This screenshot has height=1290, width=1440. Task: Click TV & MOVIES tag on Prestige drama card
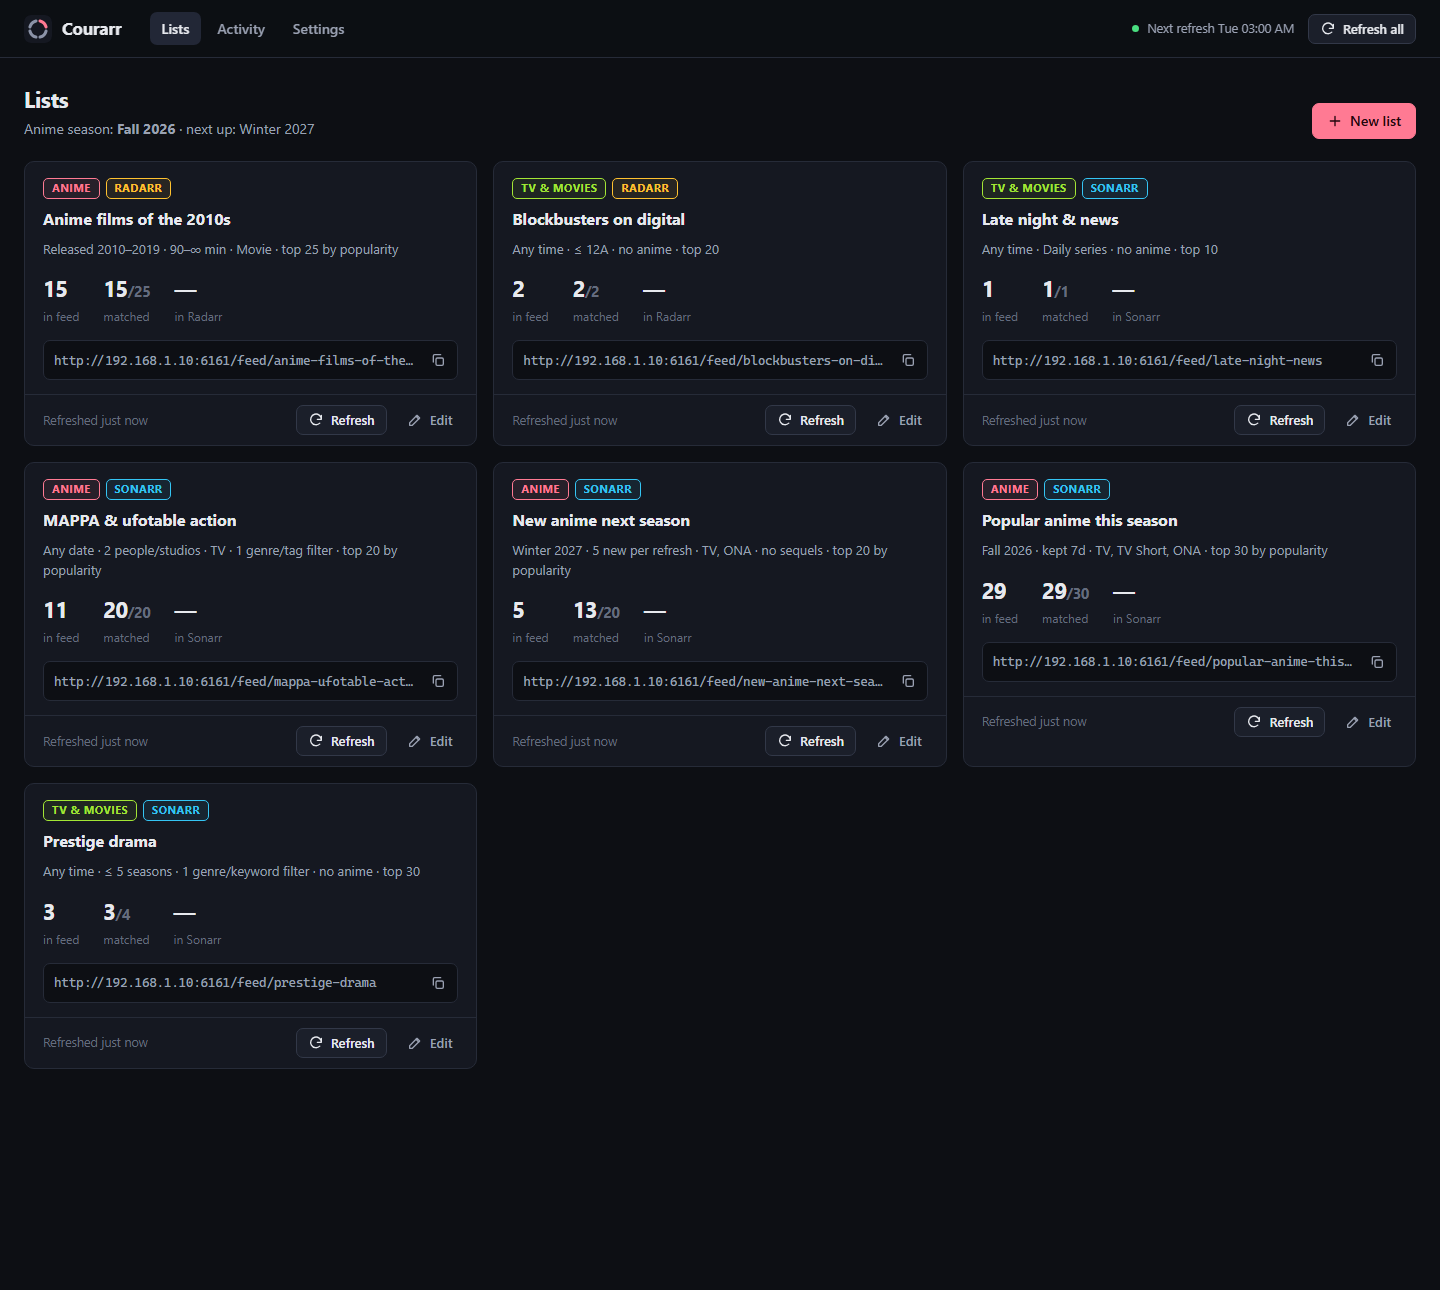click(x=90, y=810)
